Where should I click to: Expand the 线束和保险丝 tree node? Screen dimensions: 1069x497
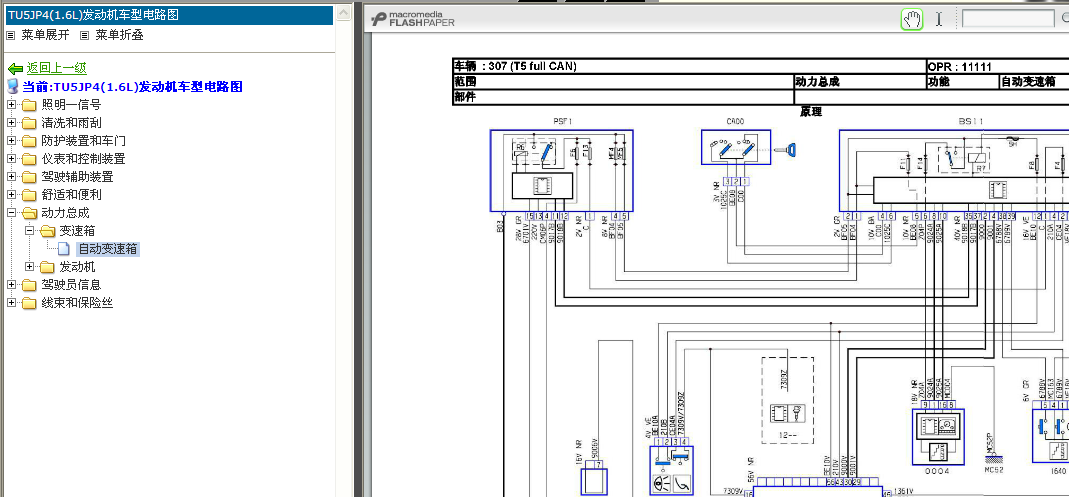(x=12, y=303)
